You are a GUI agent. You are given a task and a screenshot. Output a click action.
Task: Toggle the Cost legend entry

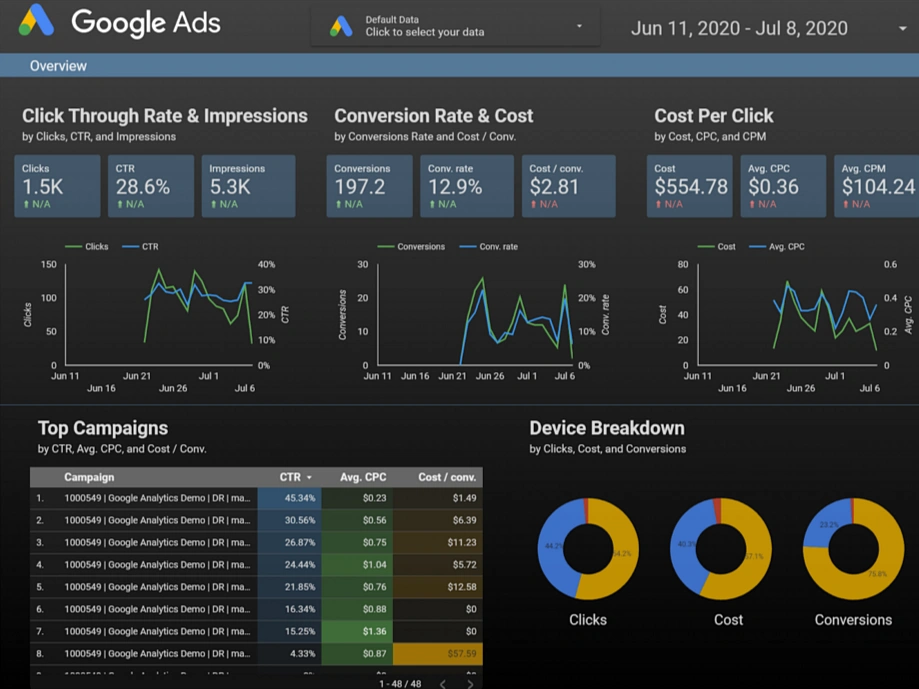pyautogui.click(x=716, y=247)
